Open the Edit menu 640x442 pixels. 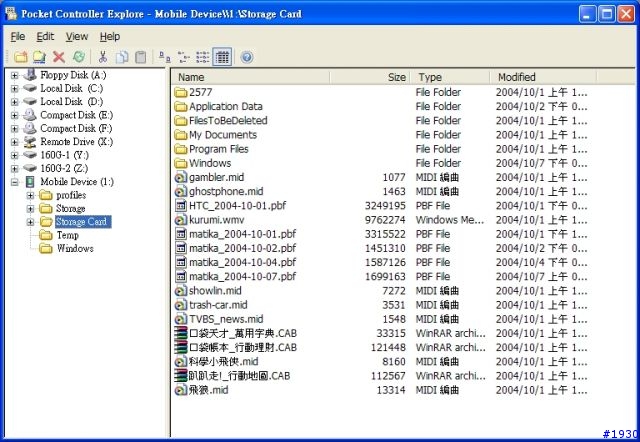click(45, 36)
